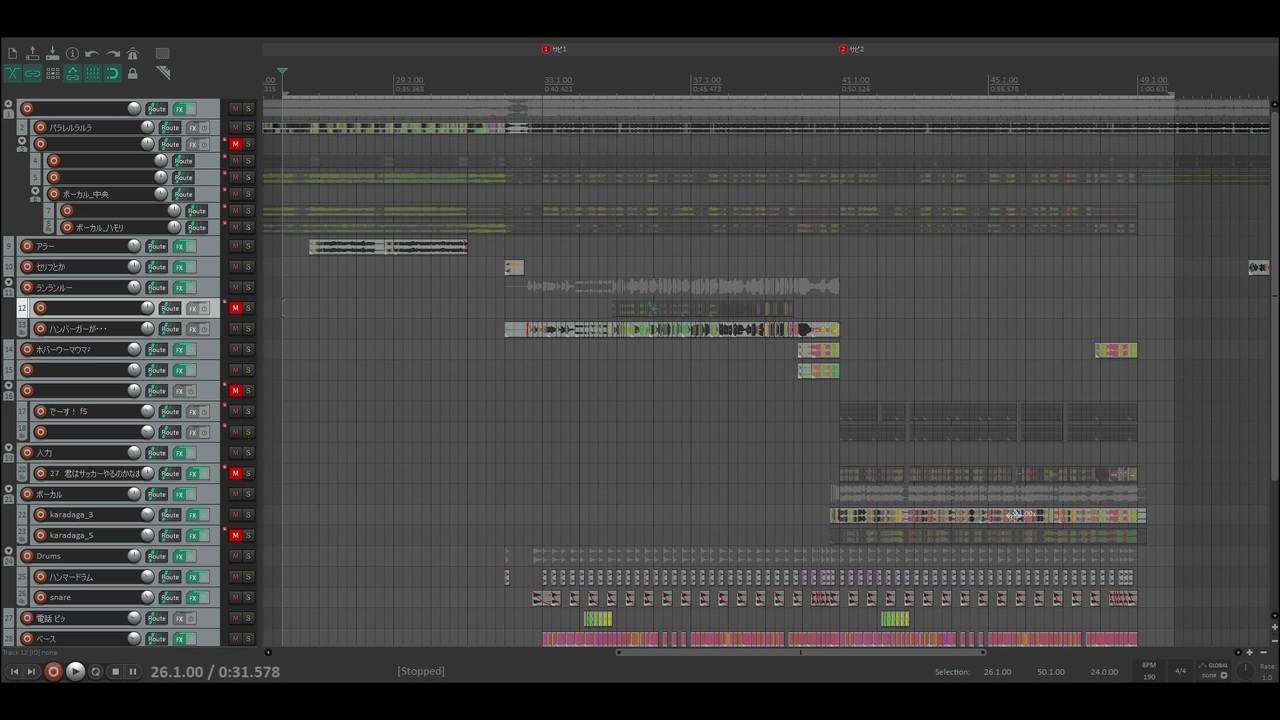Click the Save project icon

click(52, 54)
